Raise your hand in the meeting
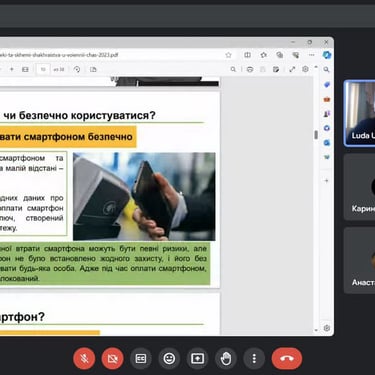Viewport: 375px width, 375px height. coord(226,359)
